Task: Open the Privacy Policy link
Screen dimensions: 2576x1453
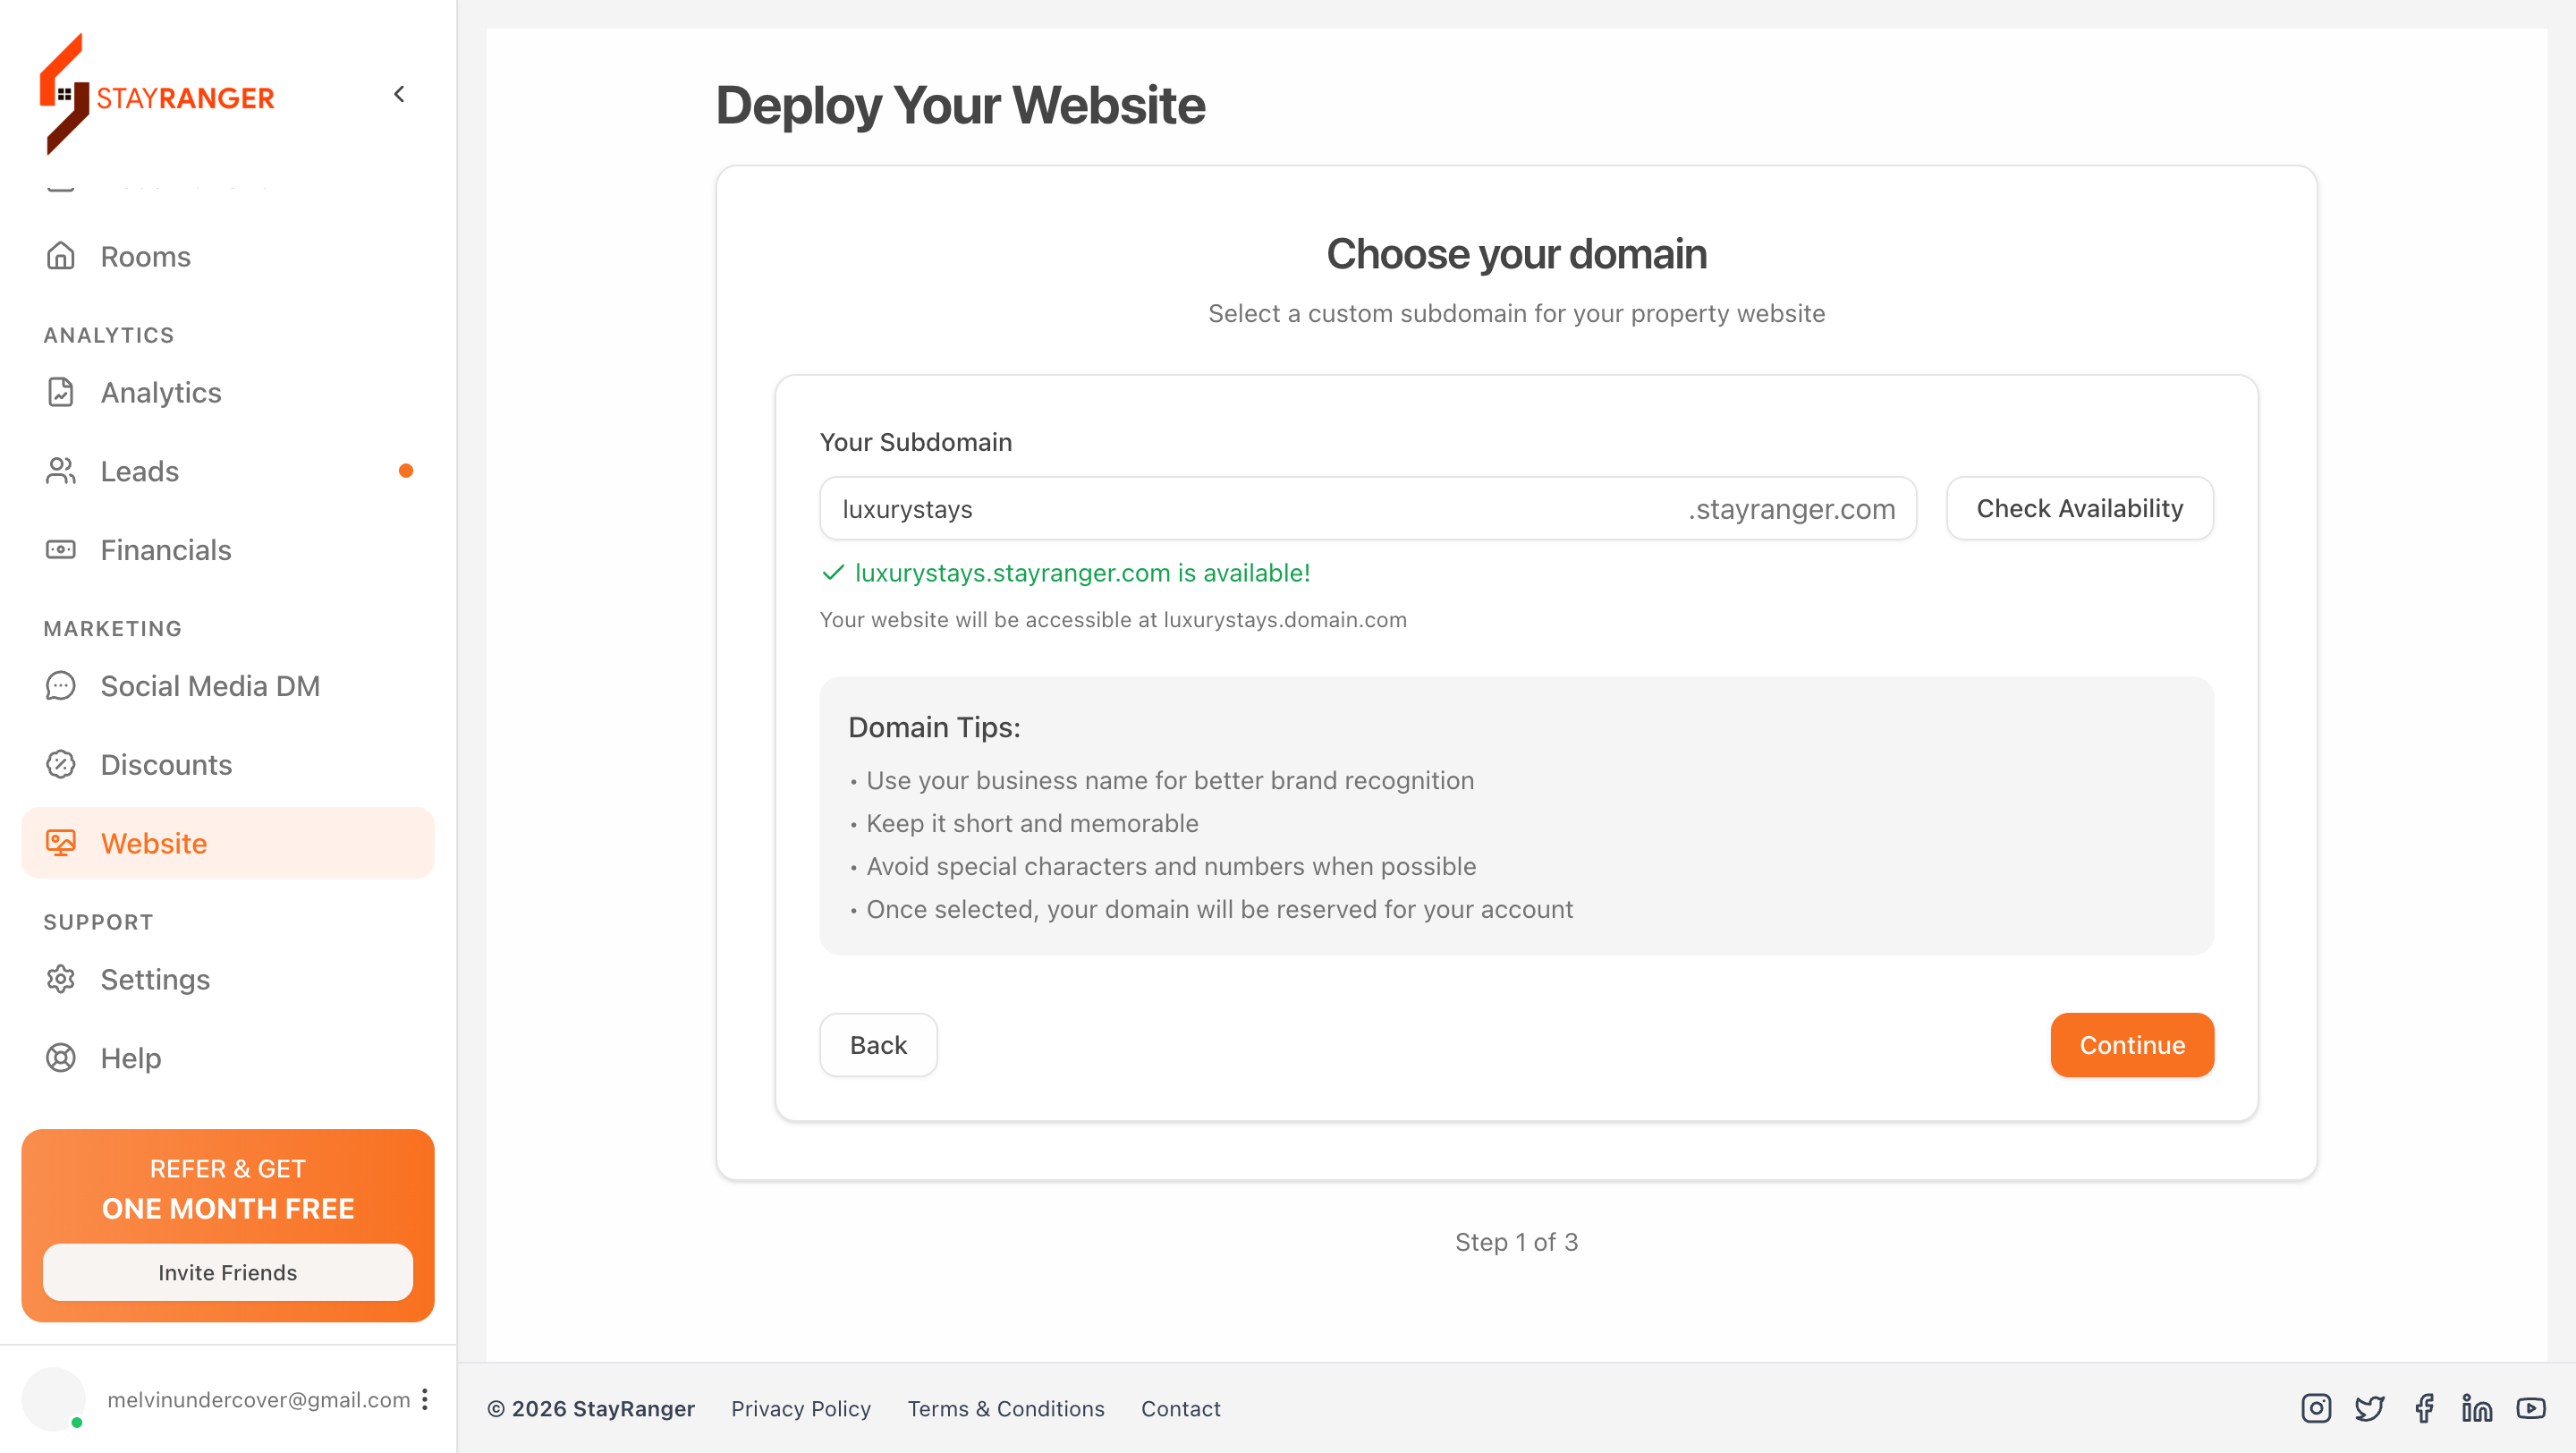Action: pos(800,1408)
